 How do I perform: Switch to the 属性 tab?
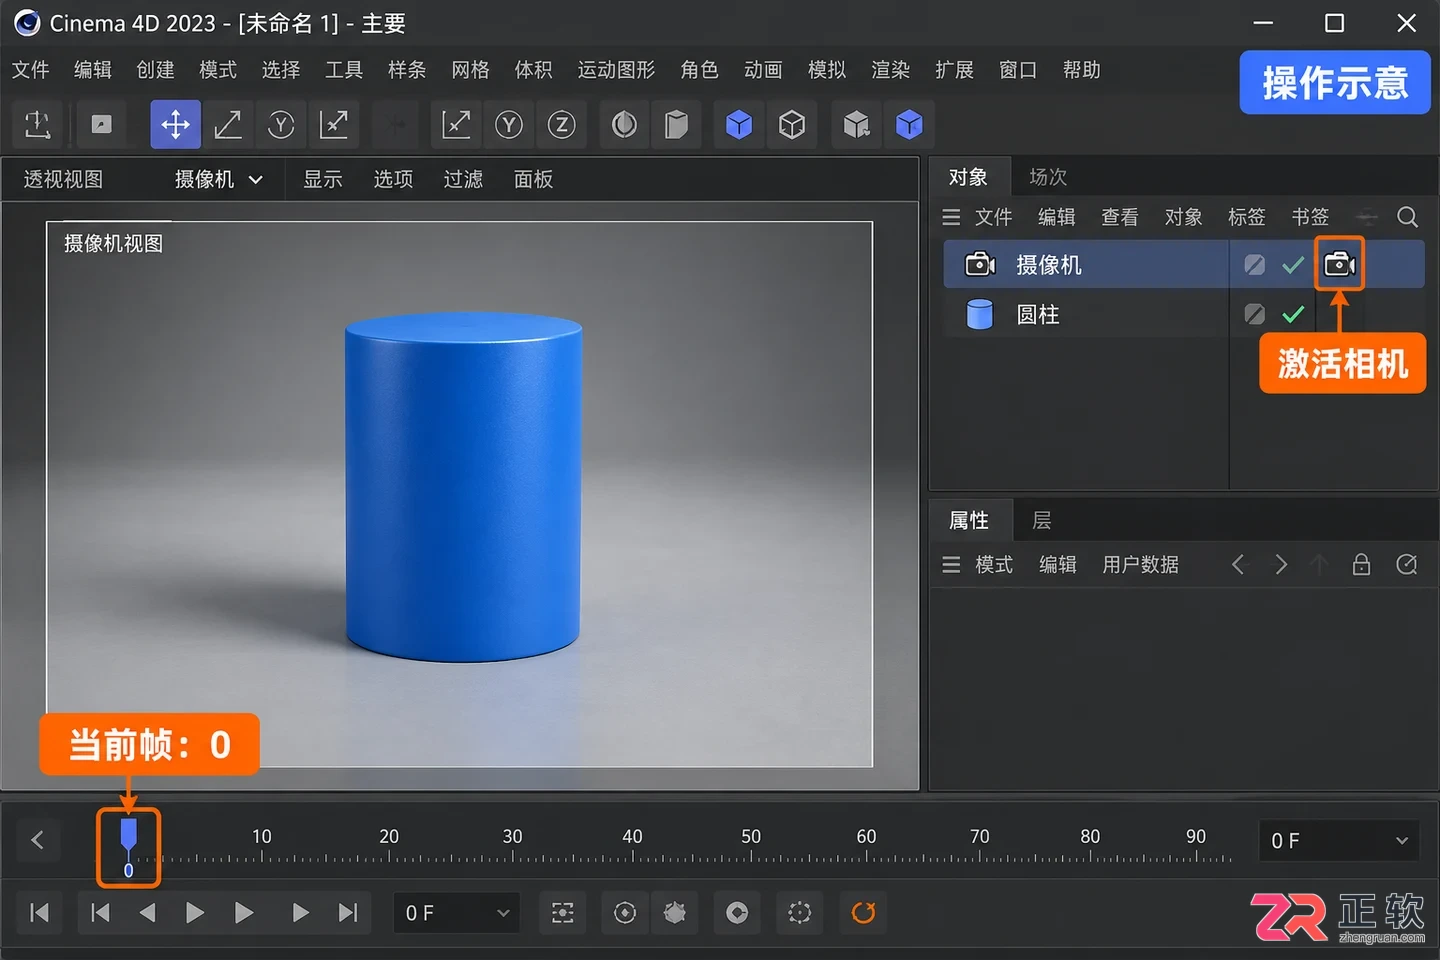[x=968, y=521]
